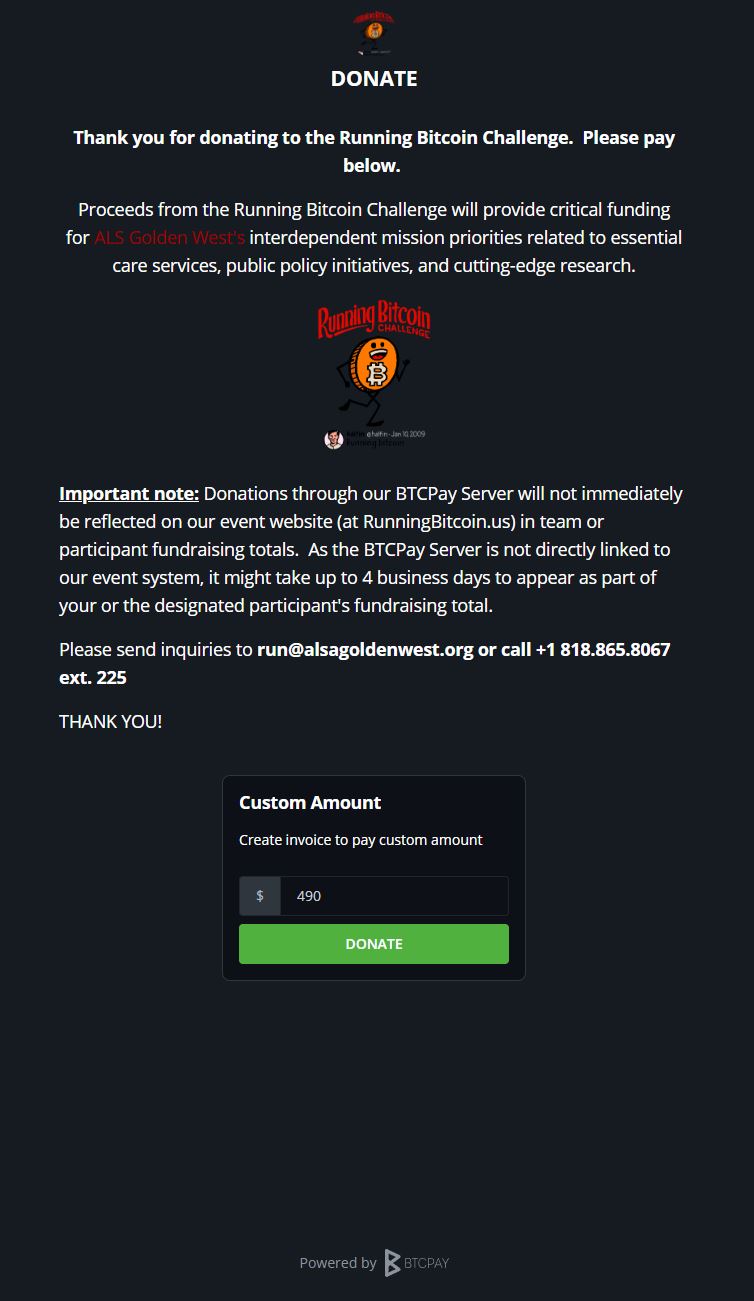This screenshot has height=1301, width=754.
Task: Open the BTCPAY text link in footer
Action: click(427, 1263)
